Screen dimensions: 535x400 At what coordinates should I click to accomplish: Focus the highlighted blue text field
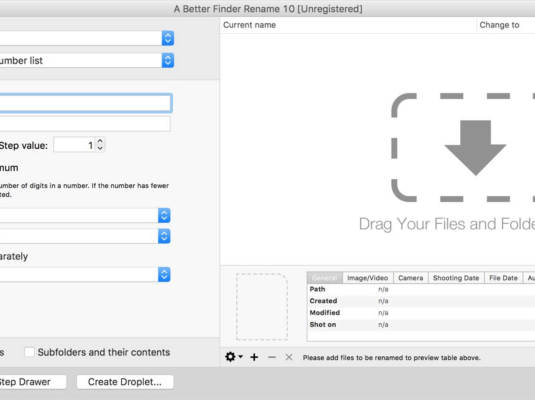[85, 103]
